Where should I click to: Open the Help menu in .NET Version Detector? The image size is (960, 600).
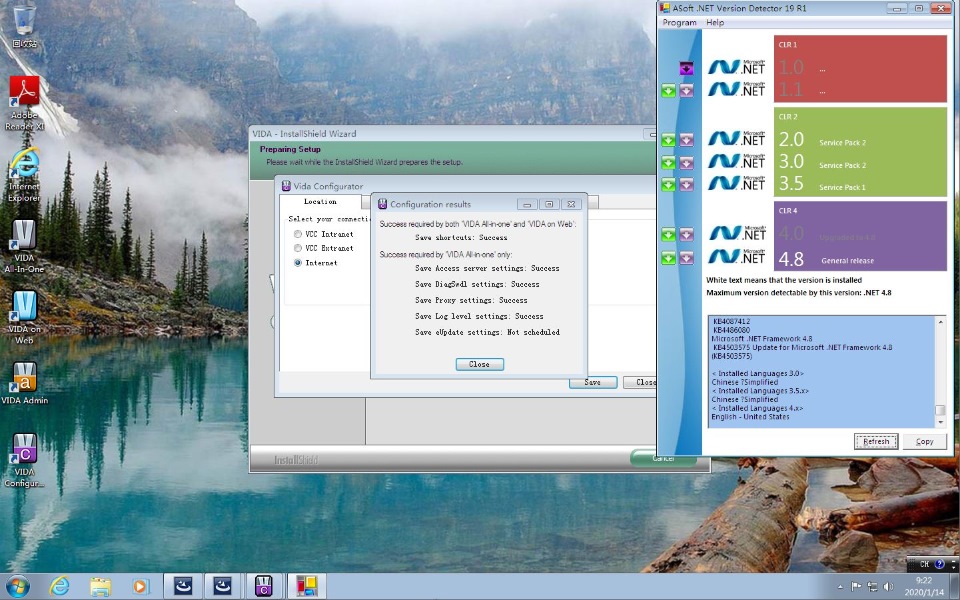(715, 23)
